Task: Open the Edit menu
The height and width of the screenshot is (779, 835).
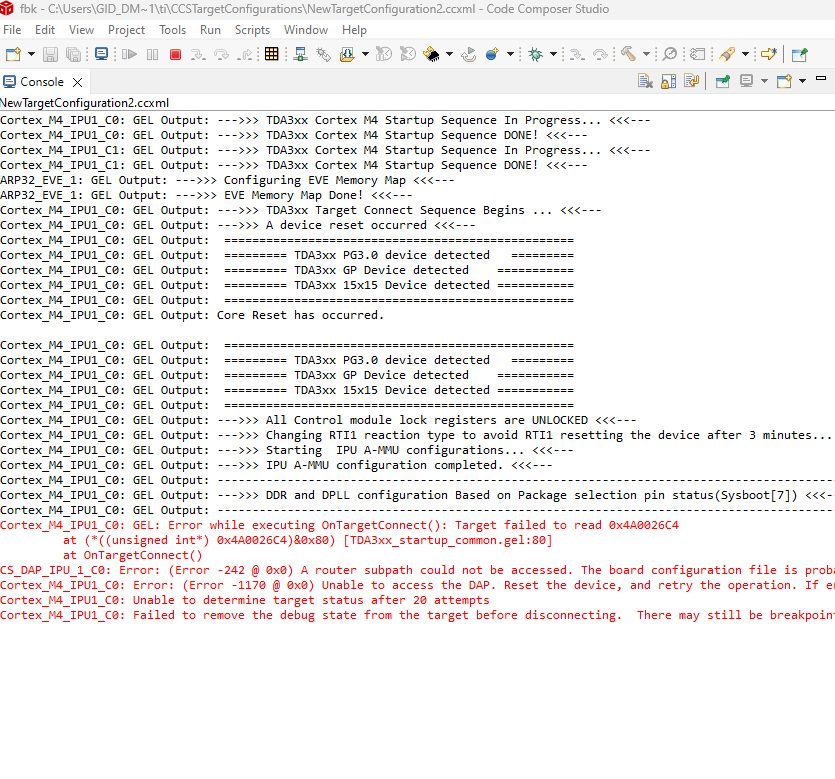Action: [x=45, y=30]
